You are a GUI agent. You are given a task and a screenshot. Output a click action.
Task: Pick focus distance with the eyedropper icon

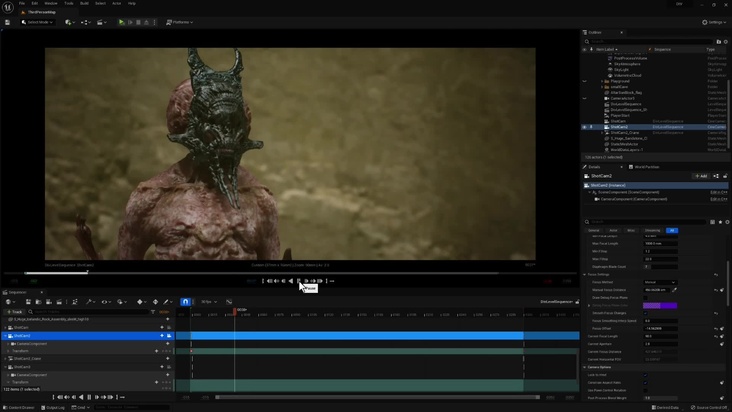[x=675, y=290]
